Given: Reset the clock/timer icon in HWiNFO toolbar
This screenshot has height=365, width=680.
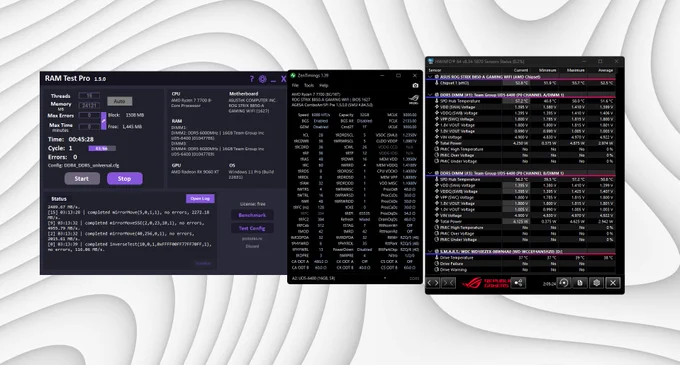Looking at the screenshot, I should click(x=563, y=283).
